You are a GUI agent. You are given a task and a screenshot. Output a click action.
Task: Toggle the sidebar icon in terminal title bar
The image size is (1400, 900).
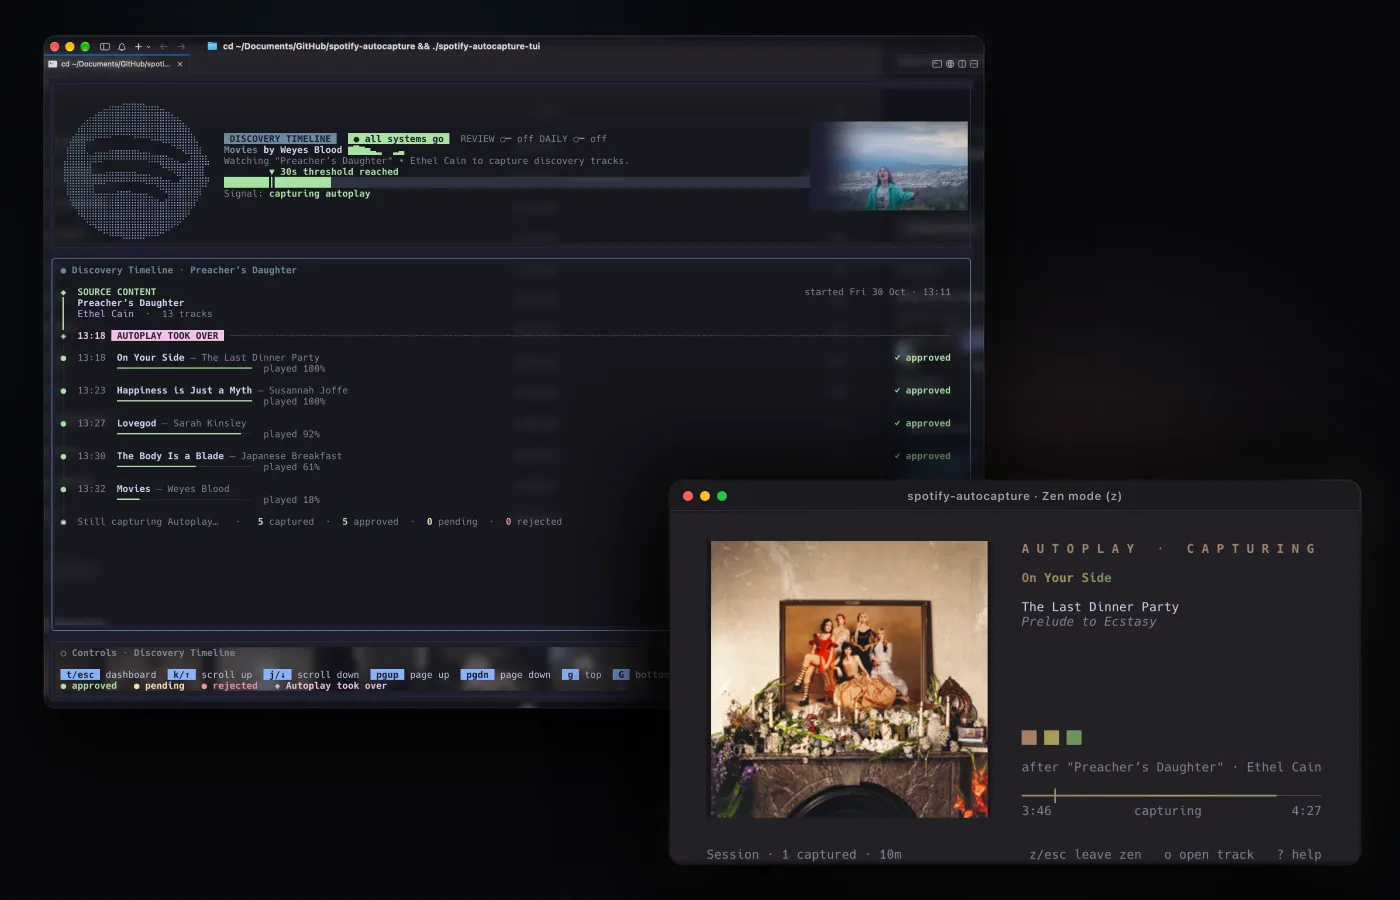[105, 46]
